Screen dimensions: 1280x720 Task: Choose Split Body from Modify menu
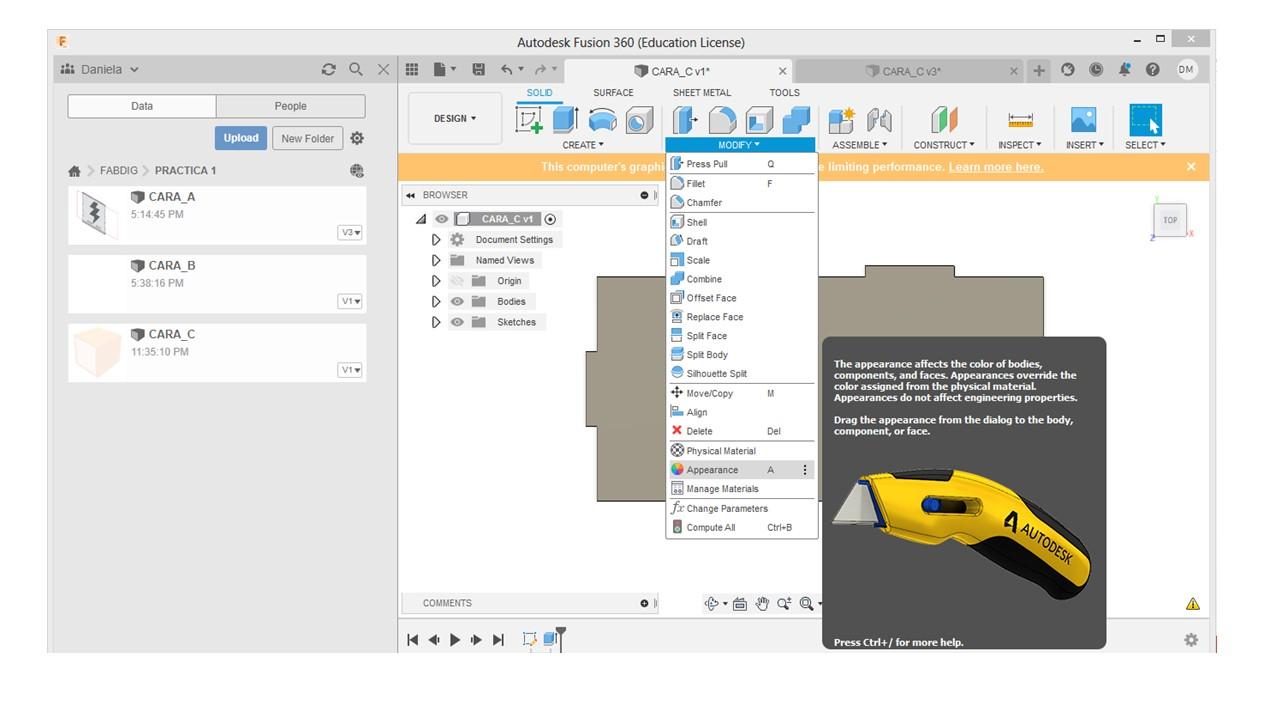(x=741, y=355)
